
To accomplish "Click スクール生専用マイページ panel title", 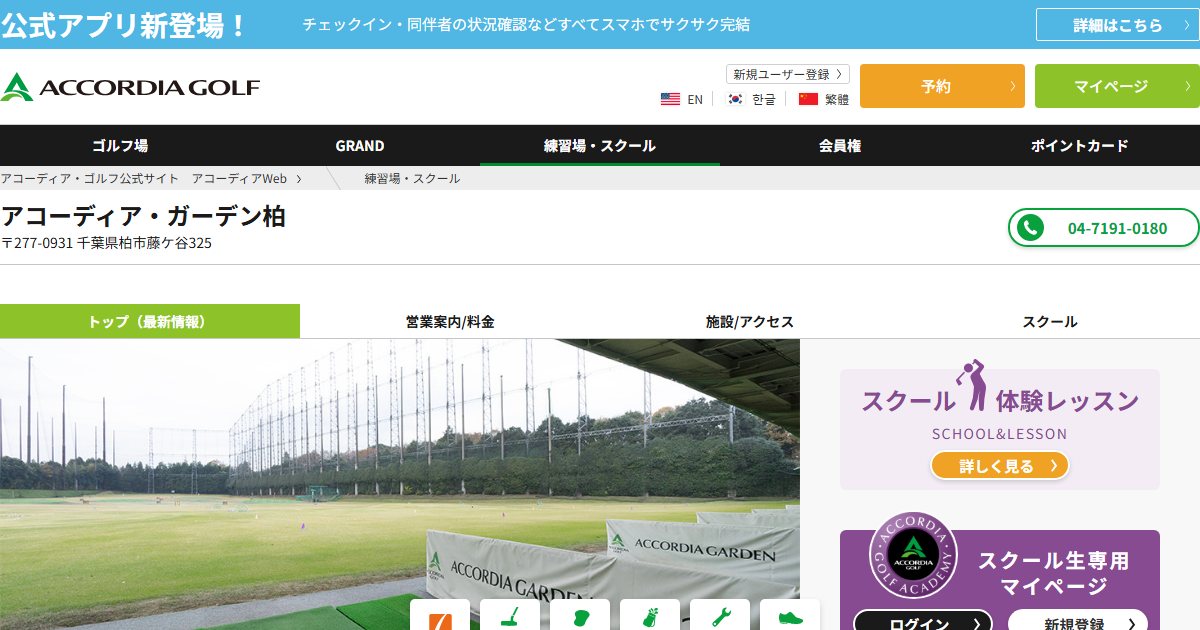I will tap(1053, 573).
